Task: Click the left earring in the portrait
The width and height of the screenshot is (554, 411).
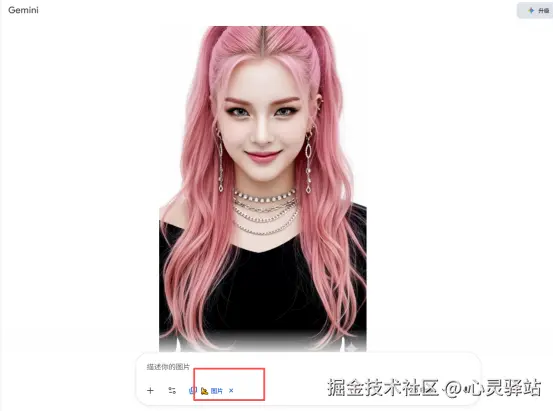Action: coord(220,160)
